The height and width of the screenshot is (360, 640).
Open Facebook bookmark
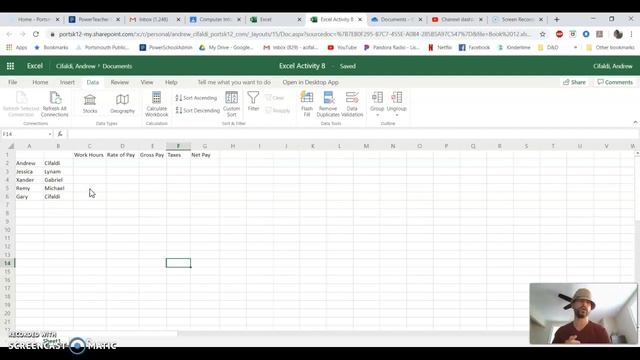pos(474,47)
